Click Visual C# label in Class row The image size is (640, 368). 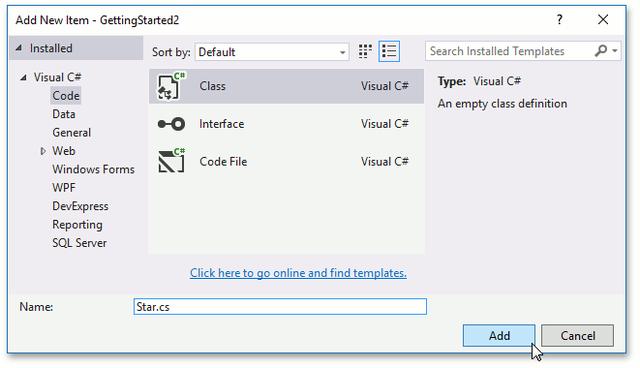pos(384,86)
